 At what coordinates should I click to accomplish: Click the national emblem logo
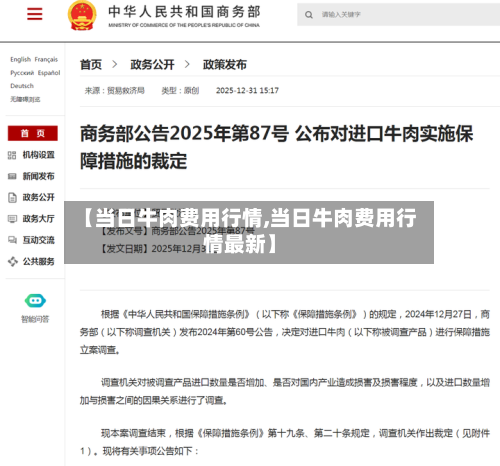pos(82,15)
